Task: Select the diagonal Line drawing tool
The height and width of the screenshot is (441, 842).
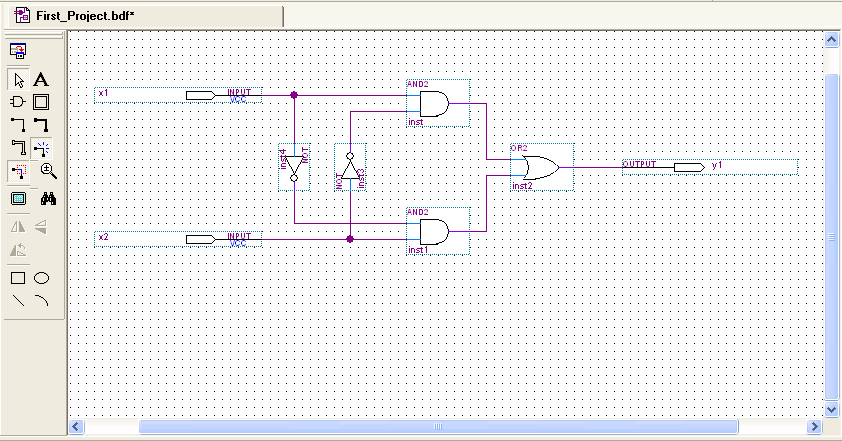Action: tap(18, 300)
